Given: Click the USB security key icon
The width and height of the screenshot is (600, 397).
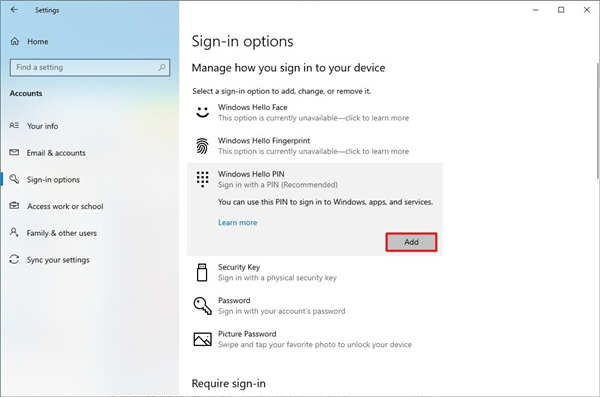Looking at the screenshot, I should coord(202,273).
